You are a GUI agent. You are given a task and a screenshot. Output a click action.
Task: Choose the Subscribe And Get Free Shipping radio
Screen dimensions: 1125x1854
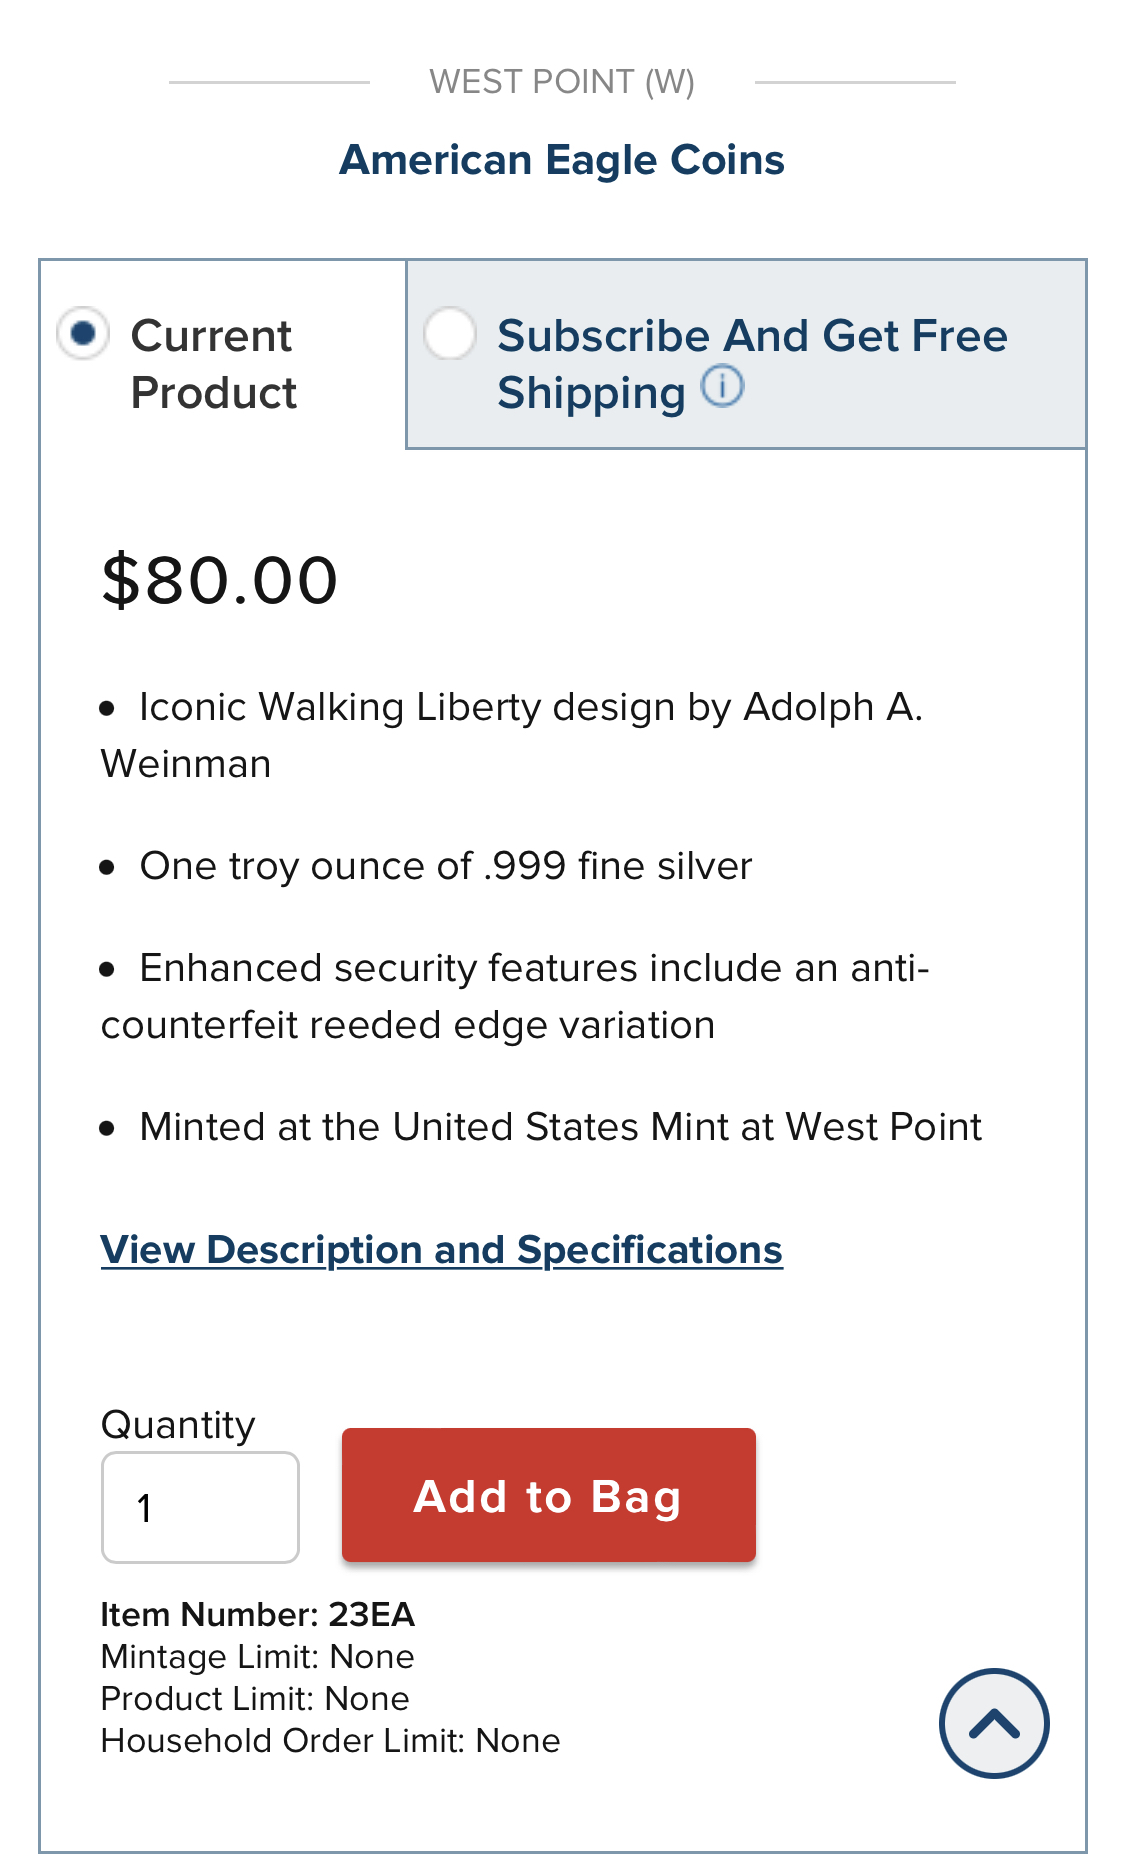[x=449, y=333]
